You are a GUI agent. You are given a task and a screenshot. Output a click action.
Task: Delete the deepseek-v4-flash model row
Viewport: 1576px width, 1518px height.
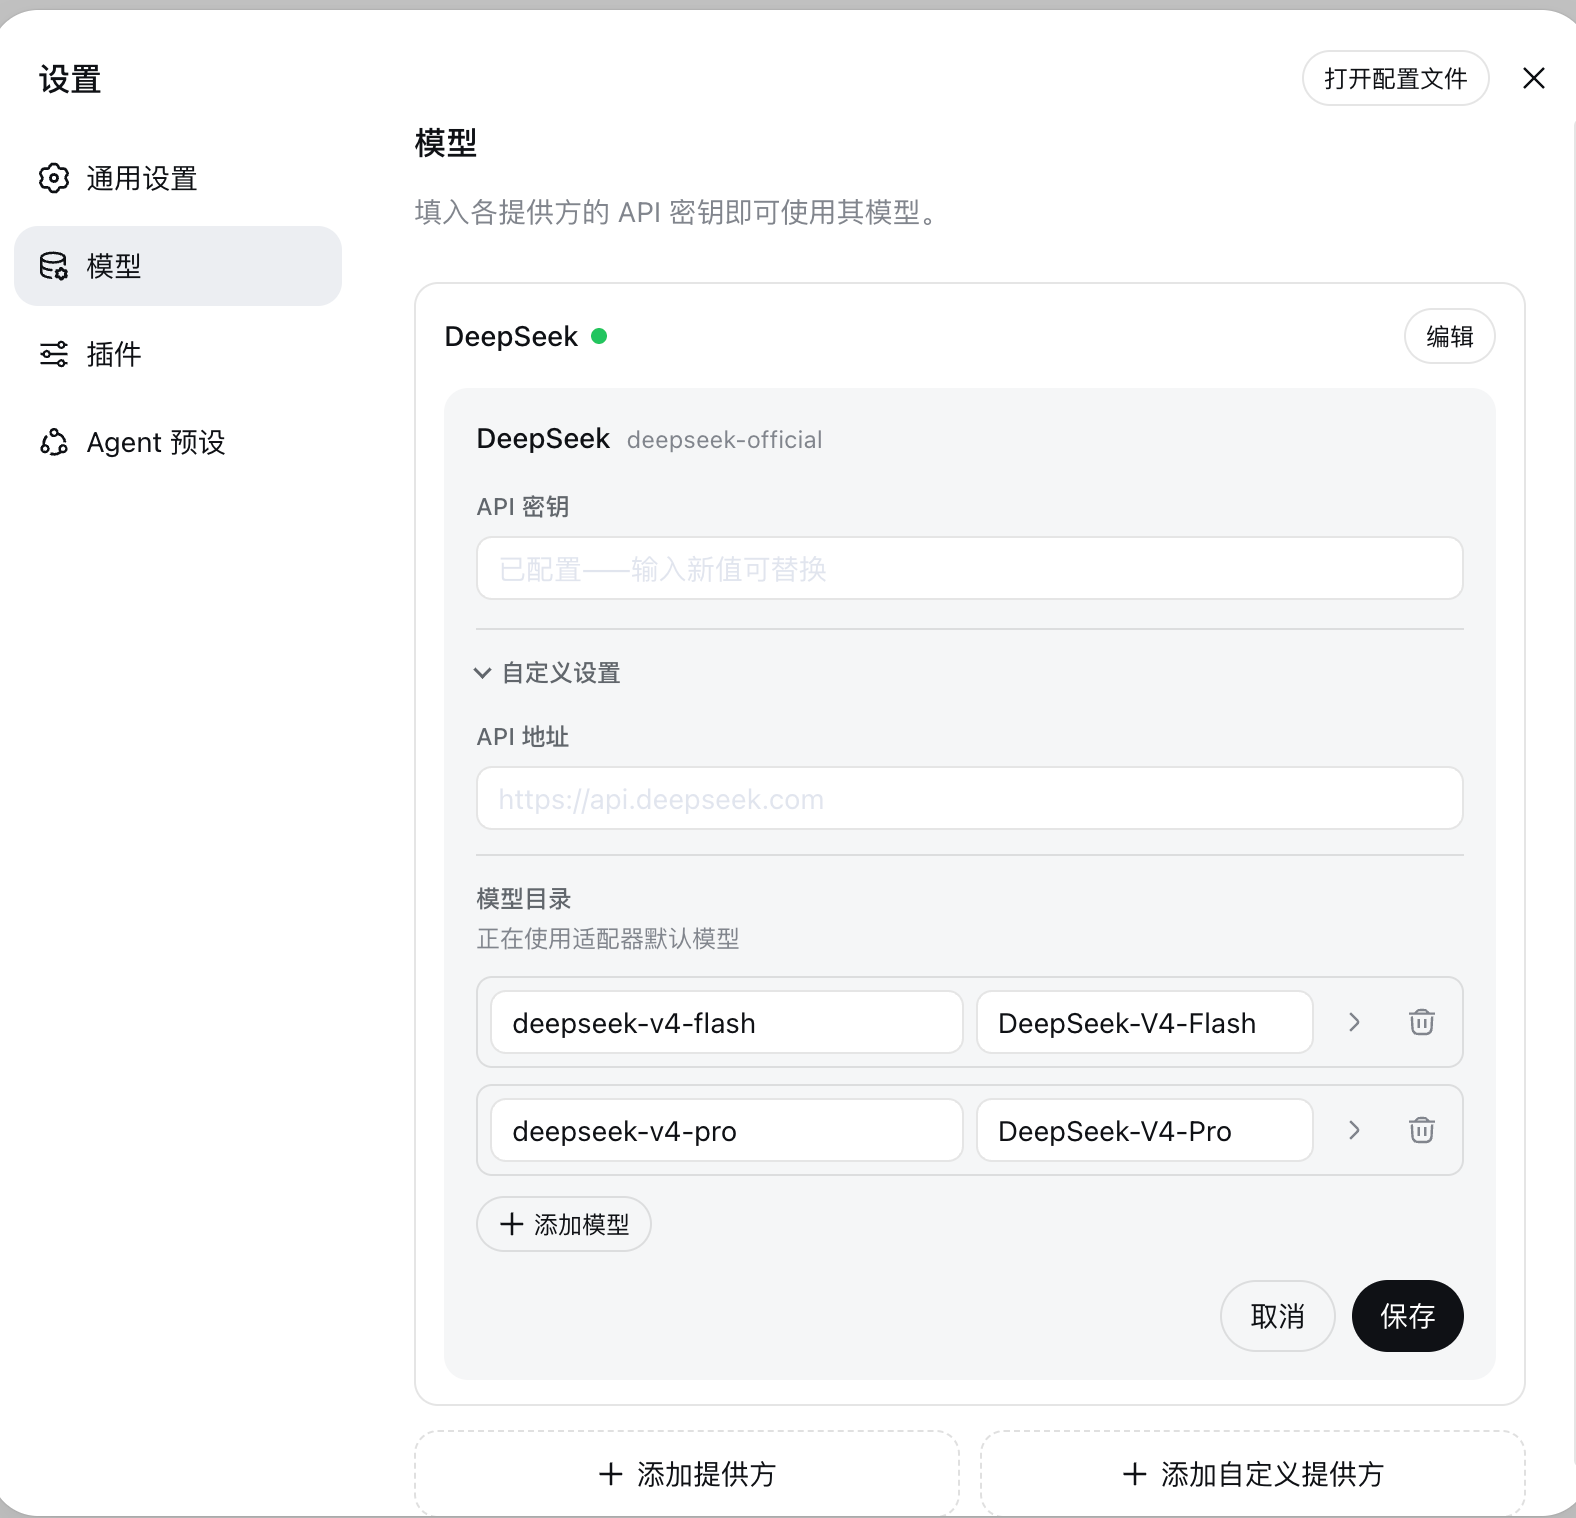pos(1422,1022)
